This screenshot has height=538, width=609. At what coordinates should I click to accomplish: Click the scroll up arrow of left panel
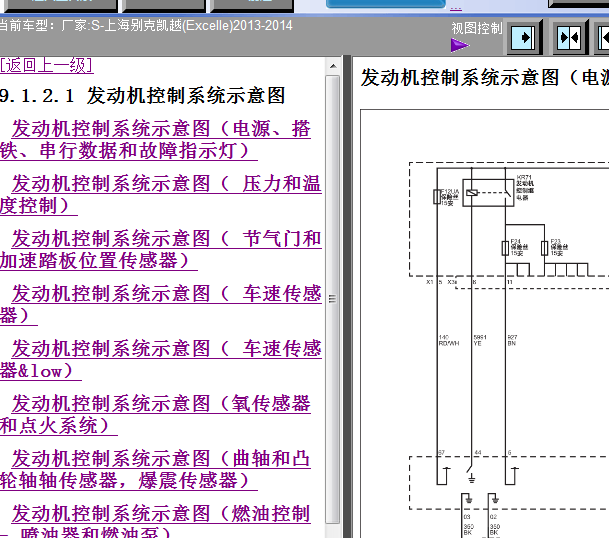(x=333, y=66)
